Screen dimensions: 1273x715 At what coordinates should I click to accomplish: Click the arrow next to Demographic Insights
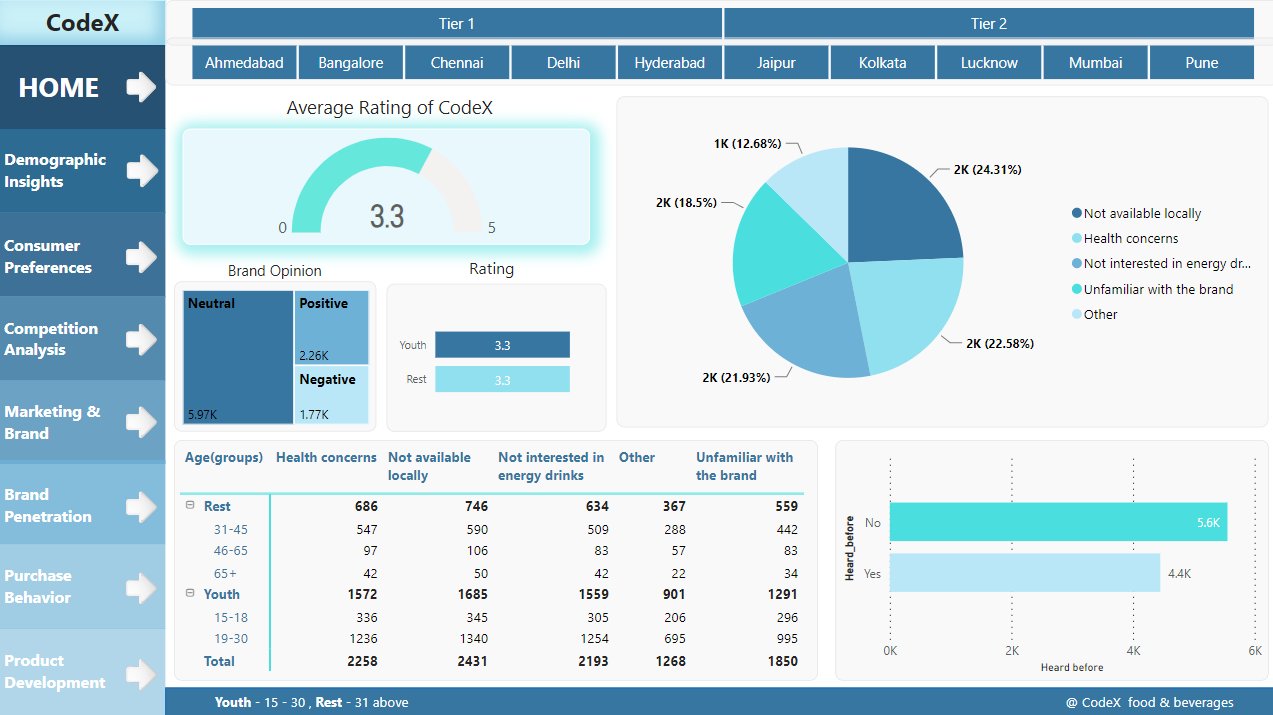pos(141,170)
